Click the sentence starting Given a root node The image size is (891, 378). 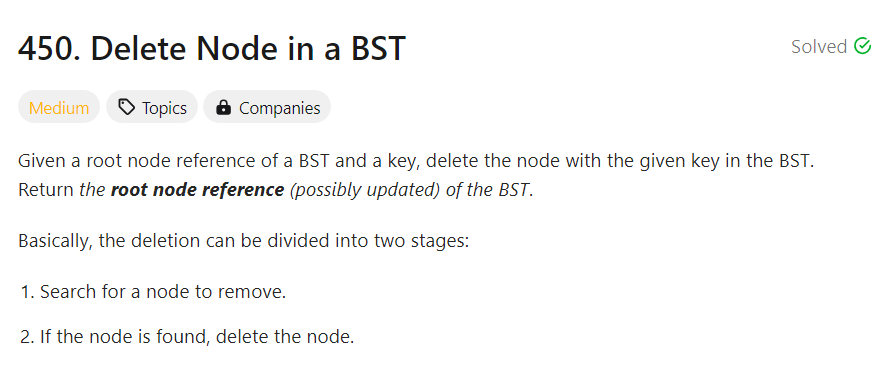(417, 161)
